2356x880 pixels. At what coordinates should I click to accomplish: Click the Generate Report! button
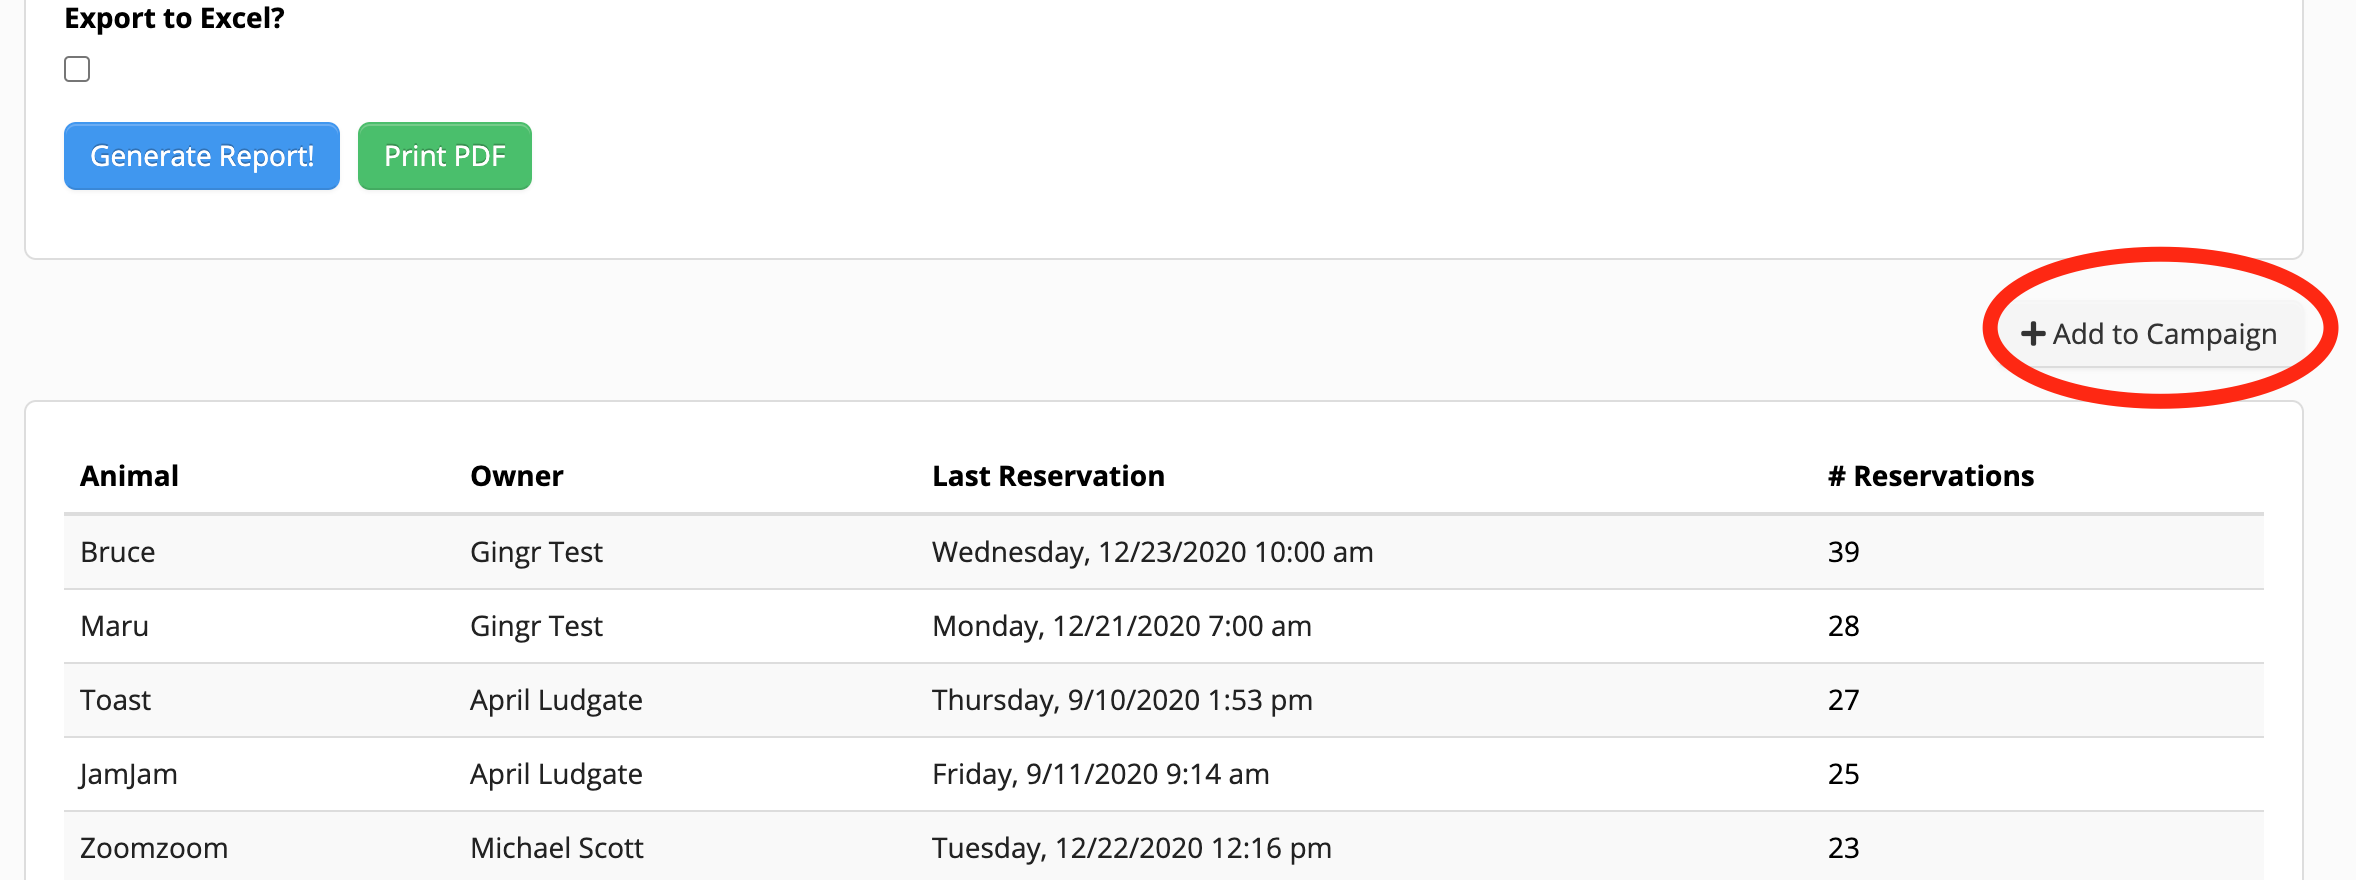coord(201,156)
